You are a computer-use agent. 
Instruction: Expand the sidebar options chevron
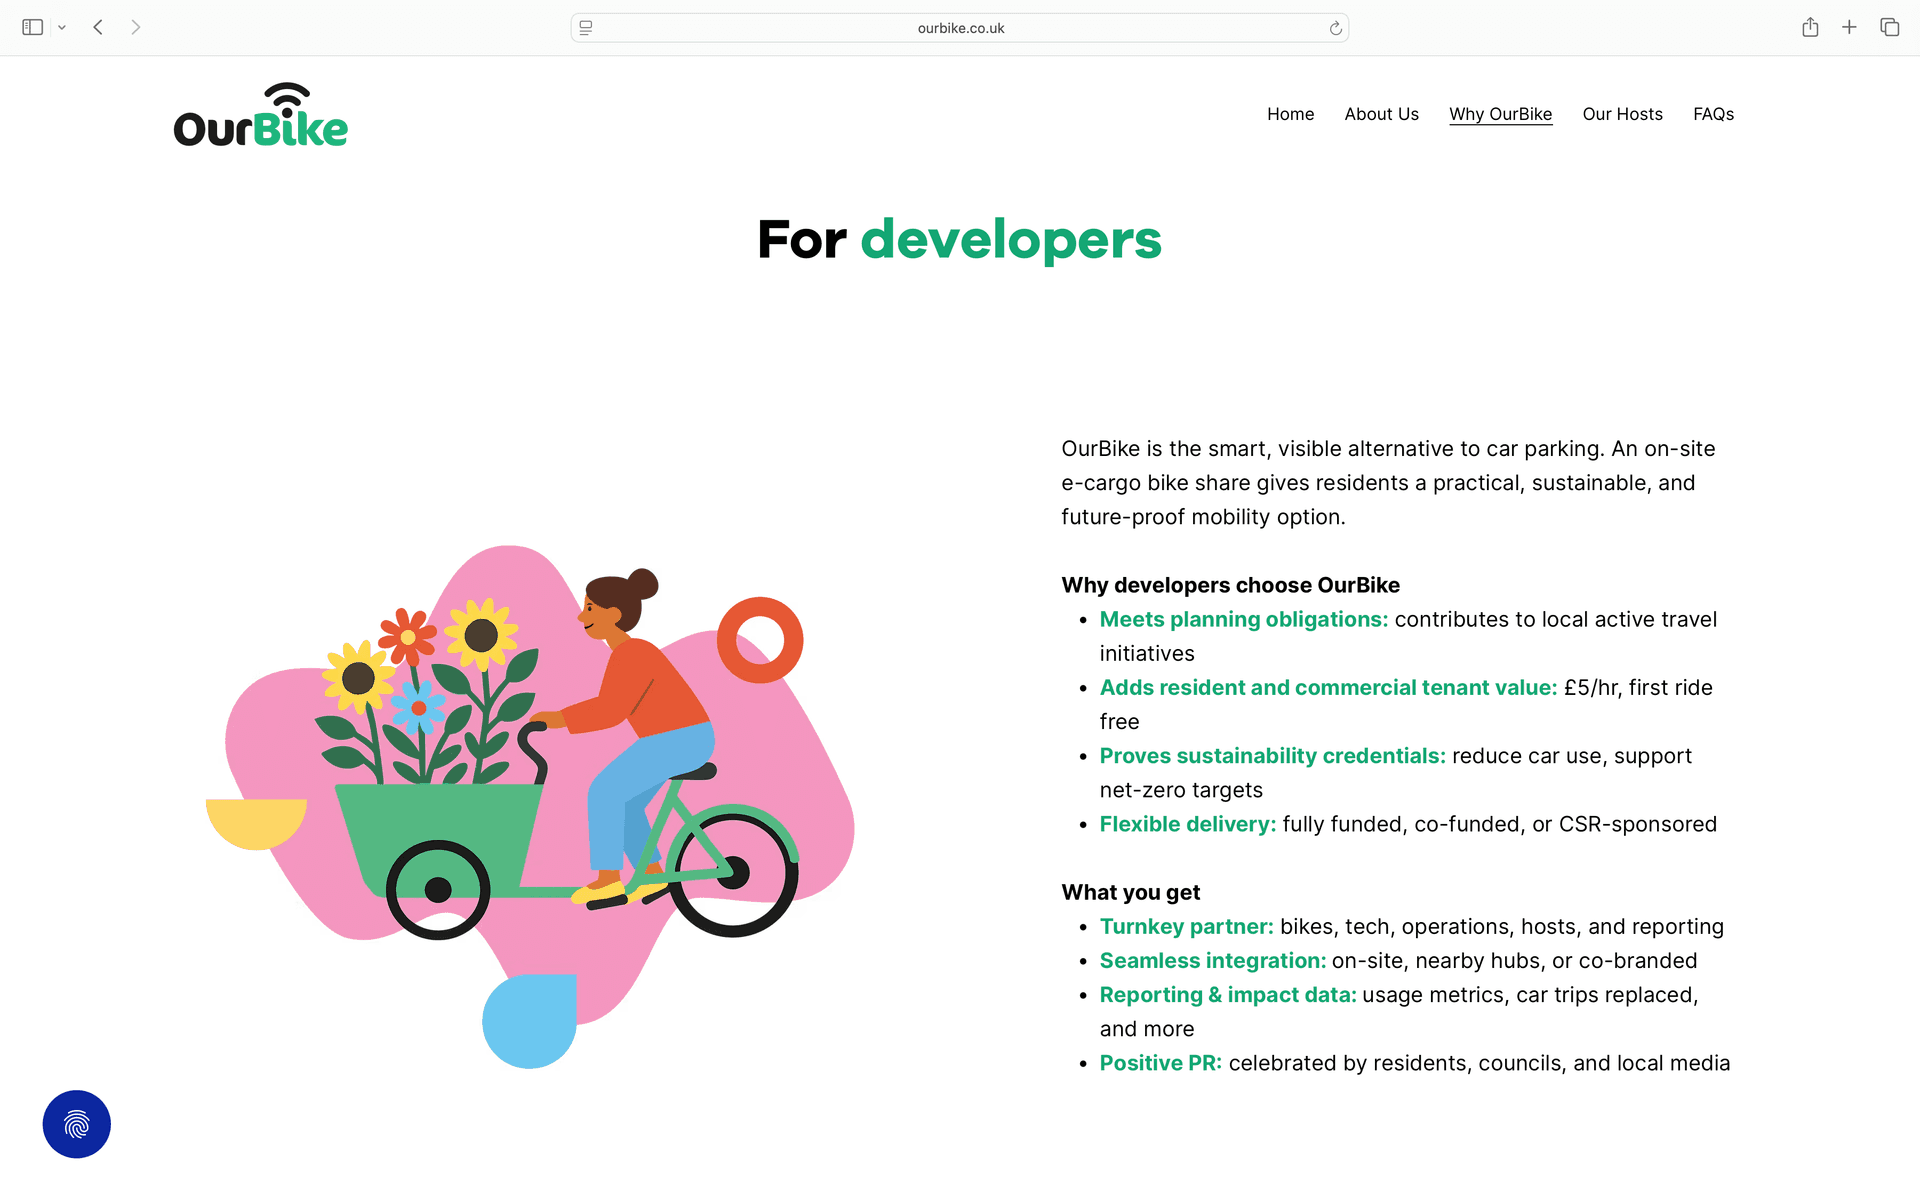[62, 28]
